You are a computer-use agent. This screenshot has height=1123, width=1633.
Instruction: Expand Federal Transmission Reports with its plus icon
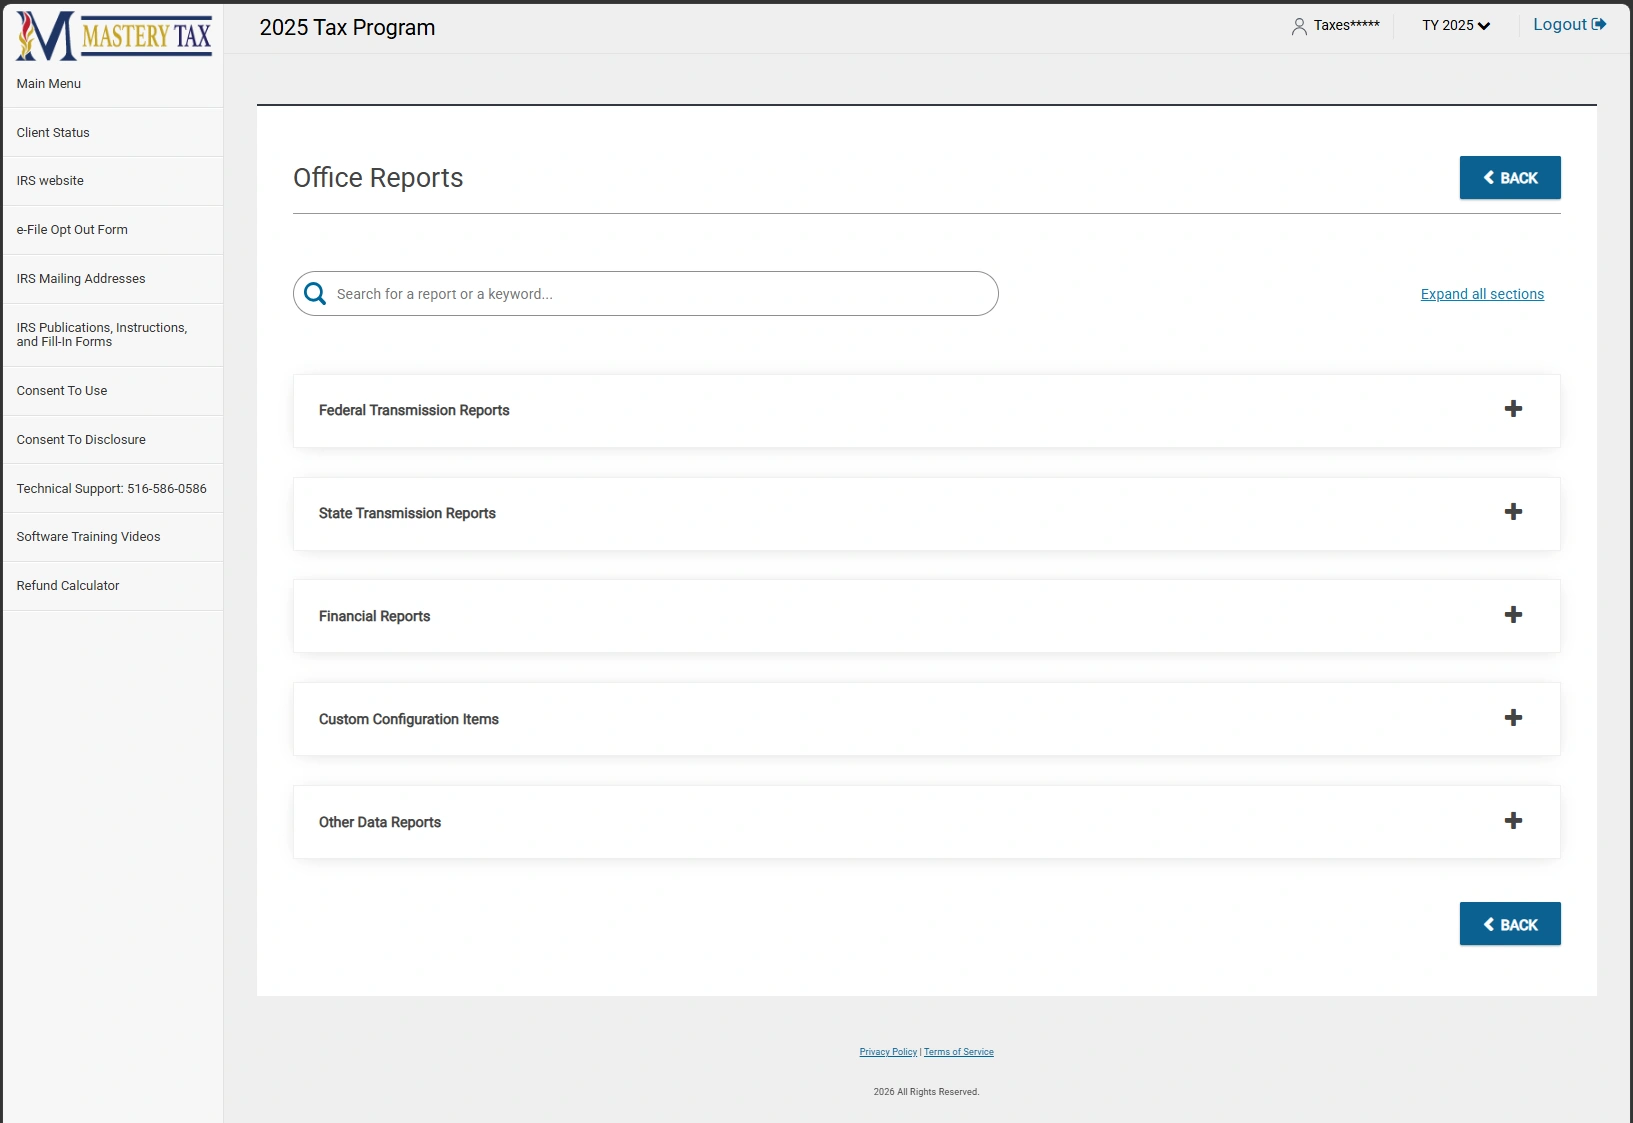(x=1513, y=409)
